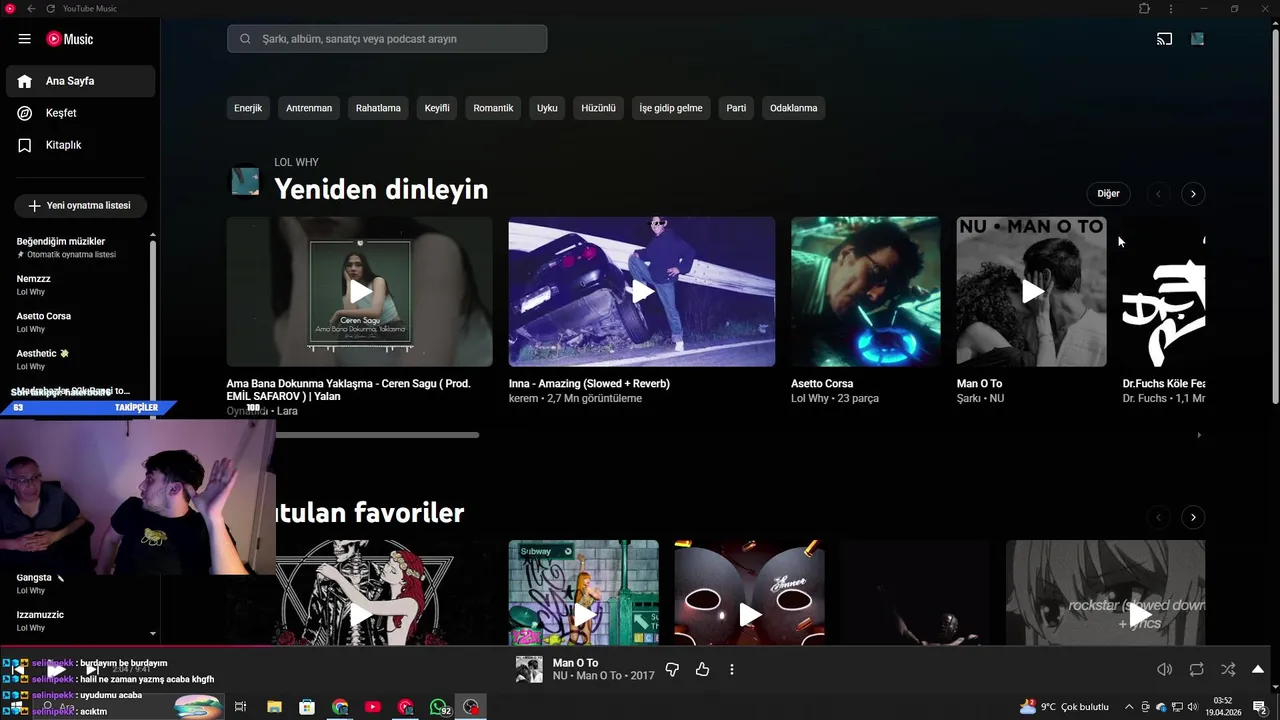Click the player bar album thumbnail

click(529, 669)
